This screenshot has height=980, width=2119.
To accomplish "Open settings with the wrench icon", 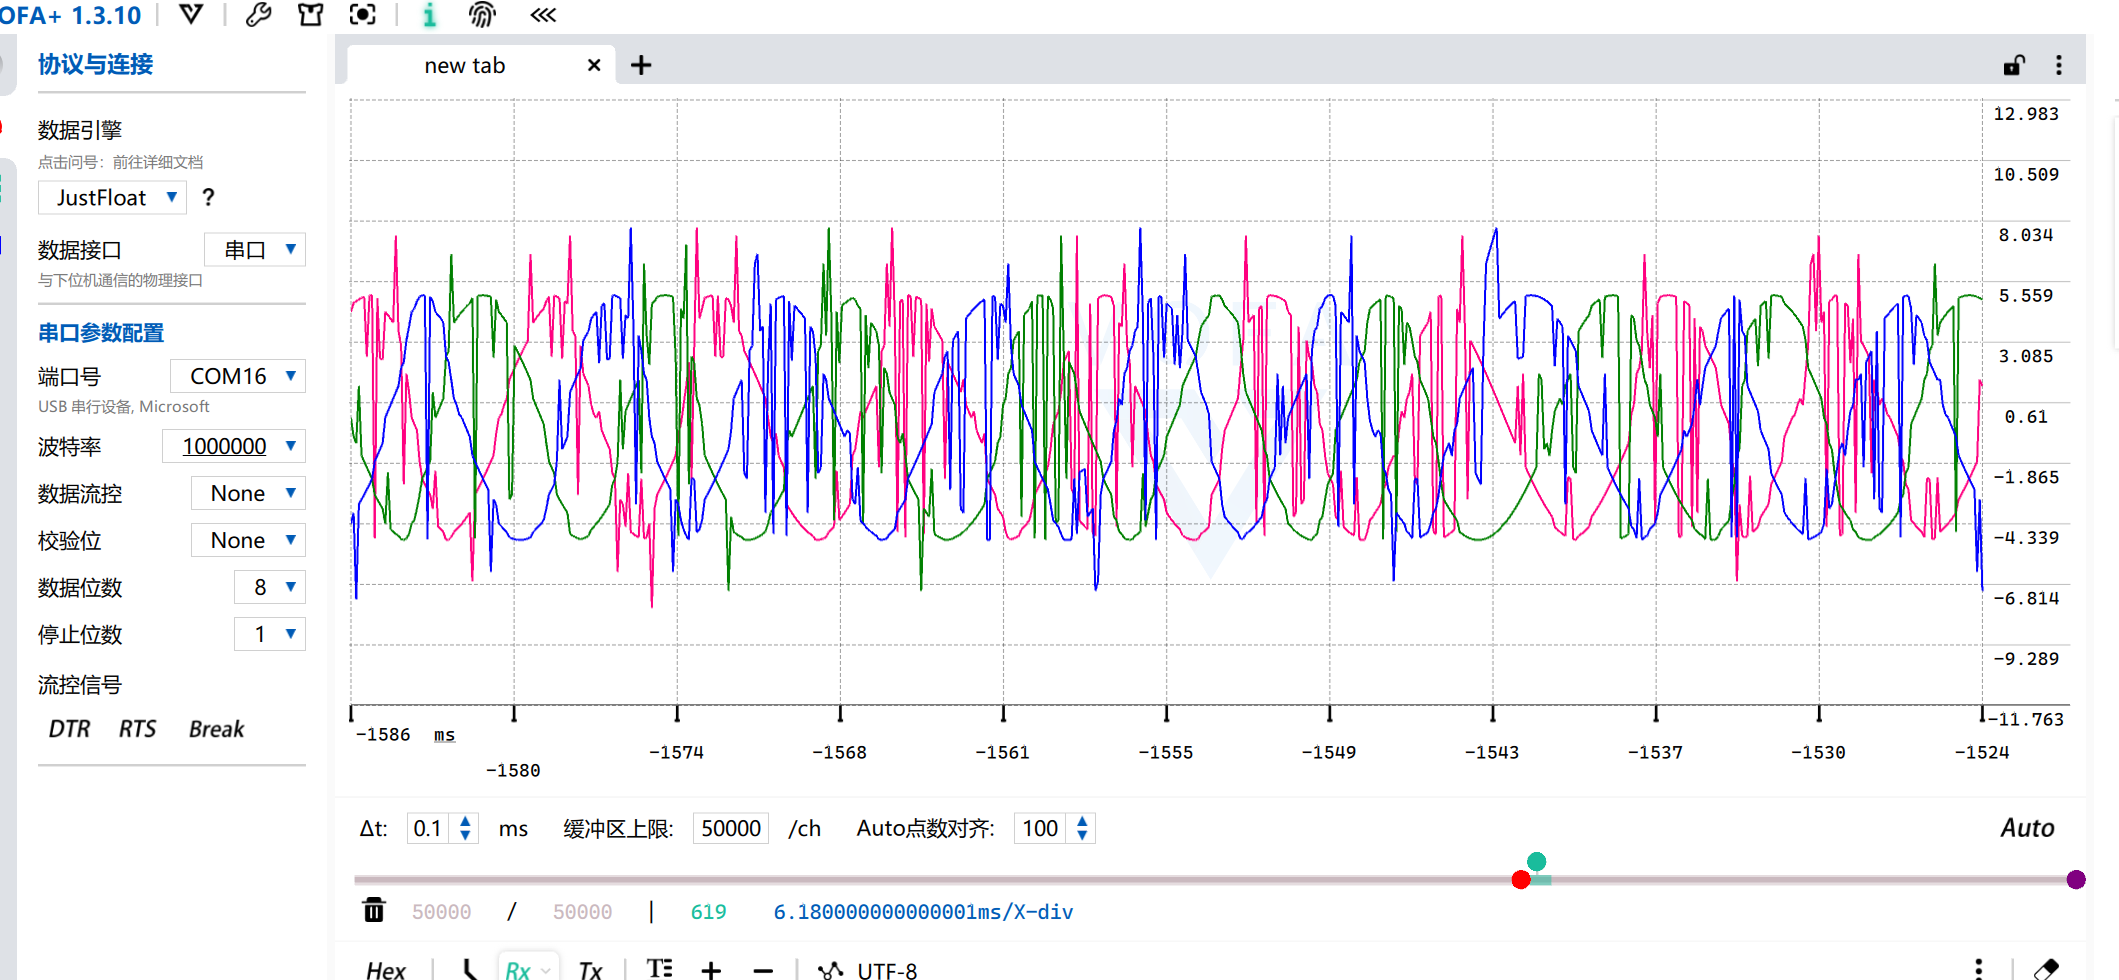I will coord(258,15).
